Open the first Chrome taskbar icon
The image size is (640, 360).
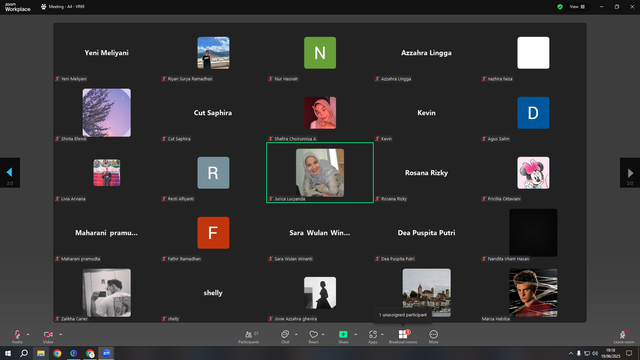coord(57,353)
